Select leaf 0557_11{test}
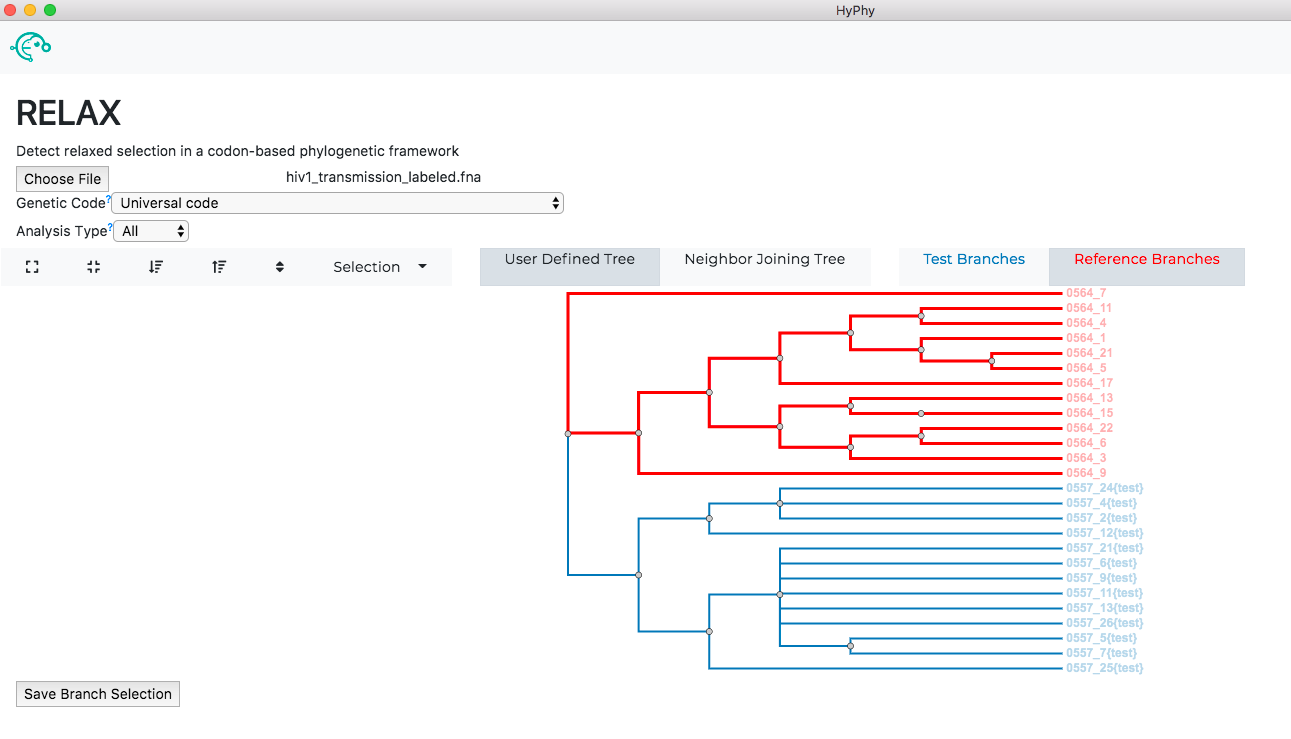The width and height of the screenshot is (1291, 739). [x=1104, y=593]
